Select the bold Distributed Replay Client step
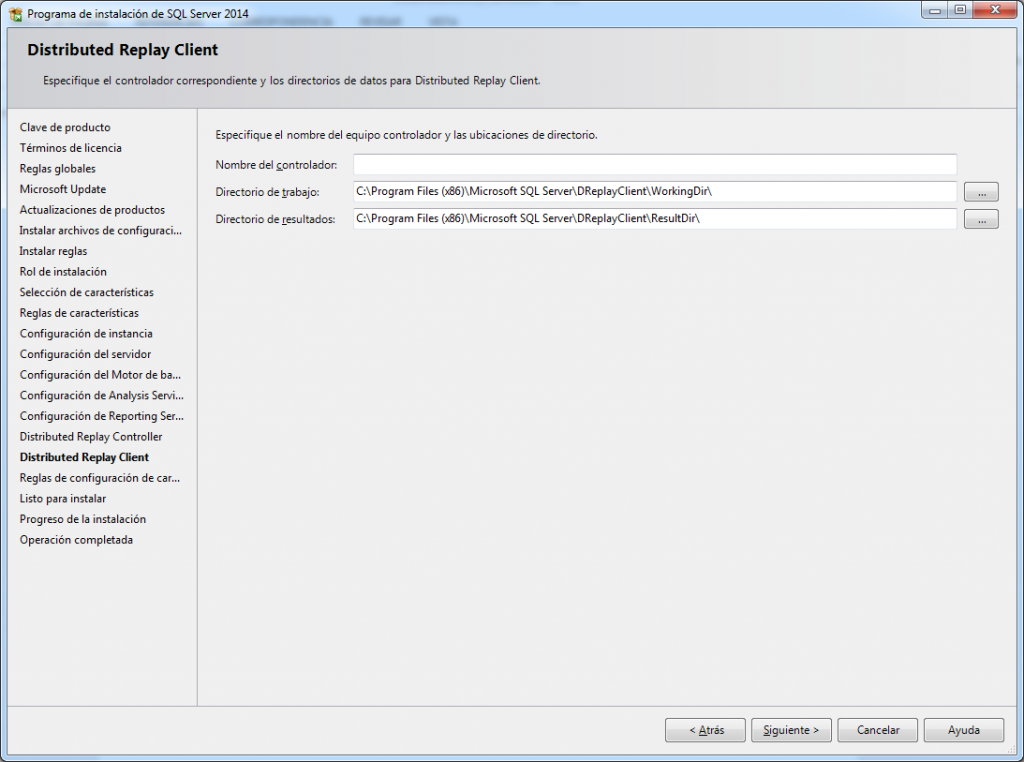The height and width of the screenshot is (762, 1024). click(84, 457)
